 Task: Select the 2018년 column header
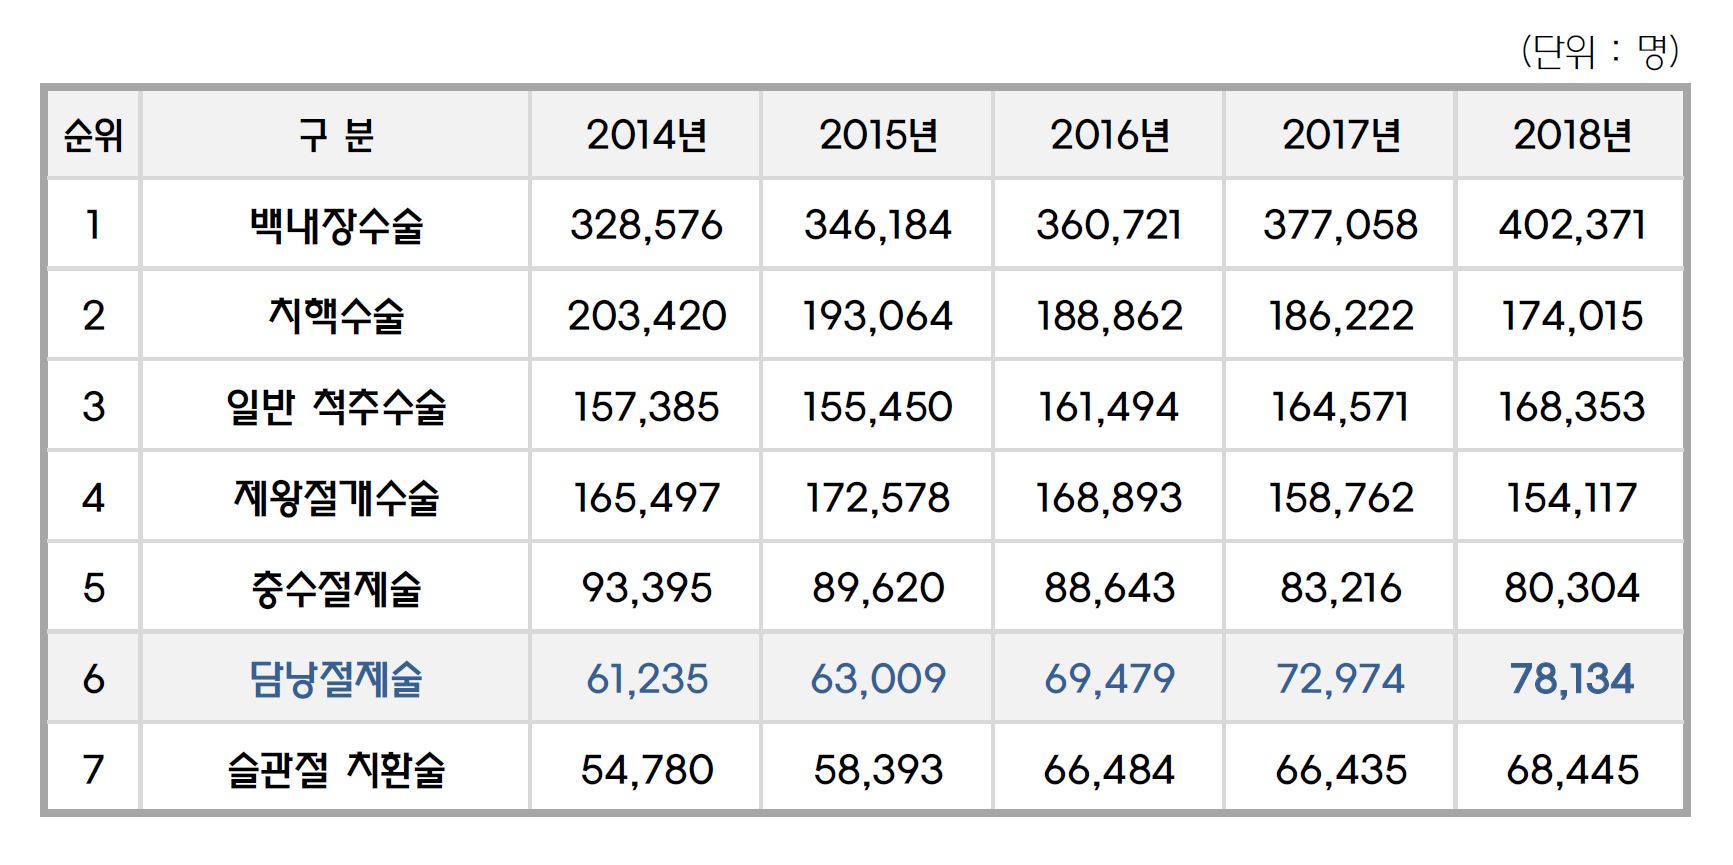(x=1572, y=135)
